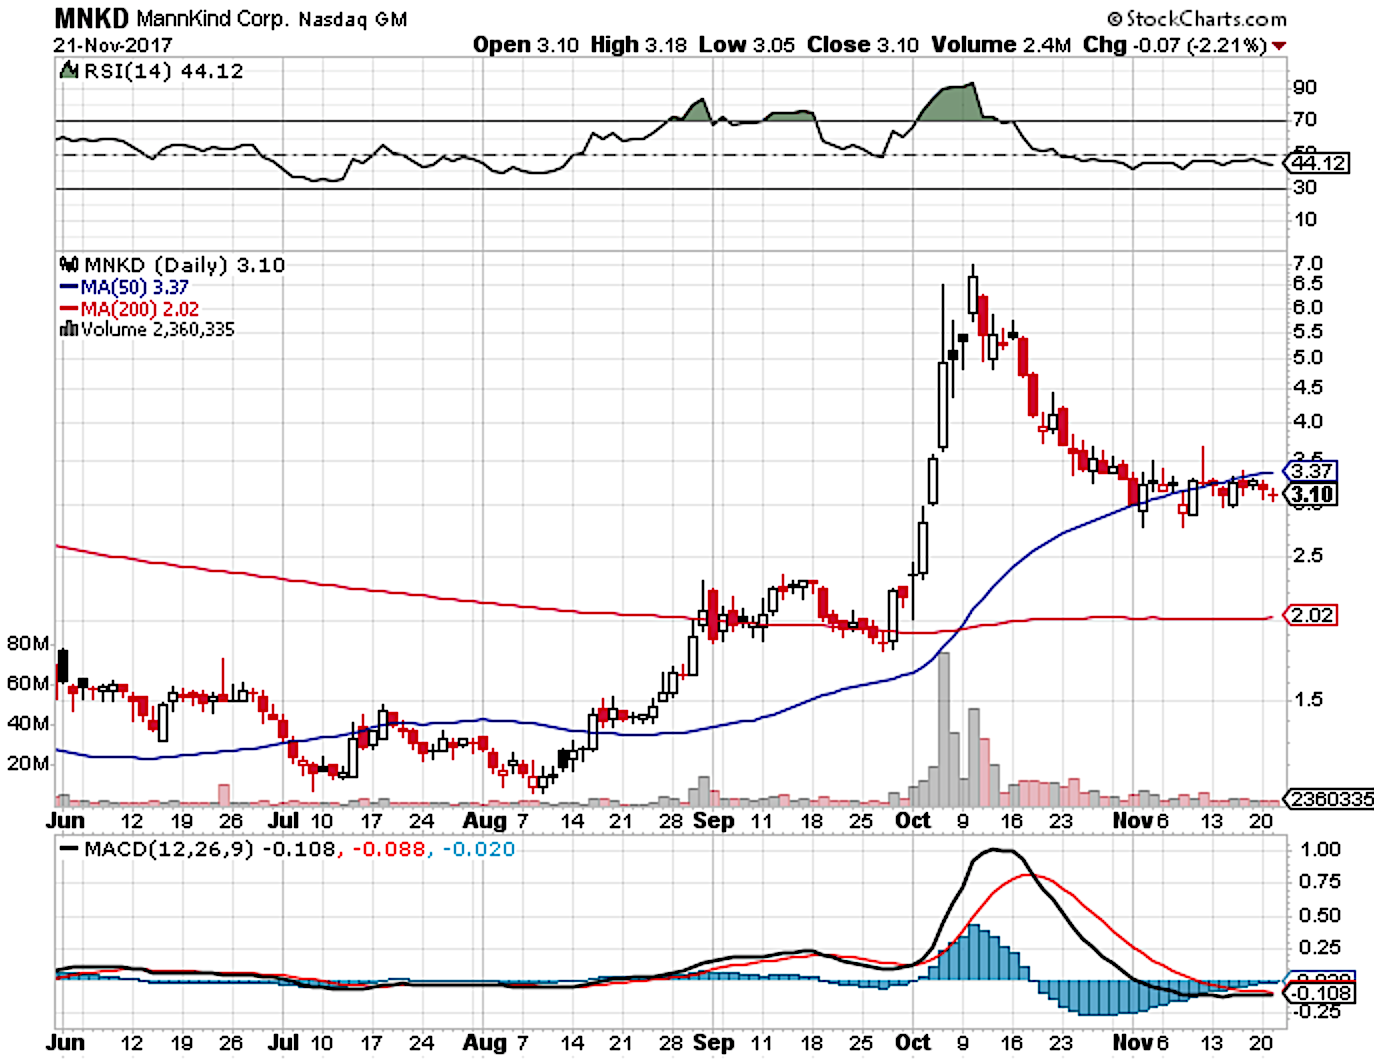Click the Nasdaq GM exchange label
The image size is (1380, 1064).
352,19
